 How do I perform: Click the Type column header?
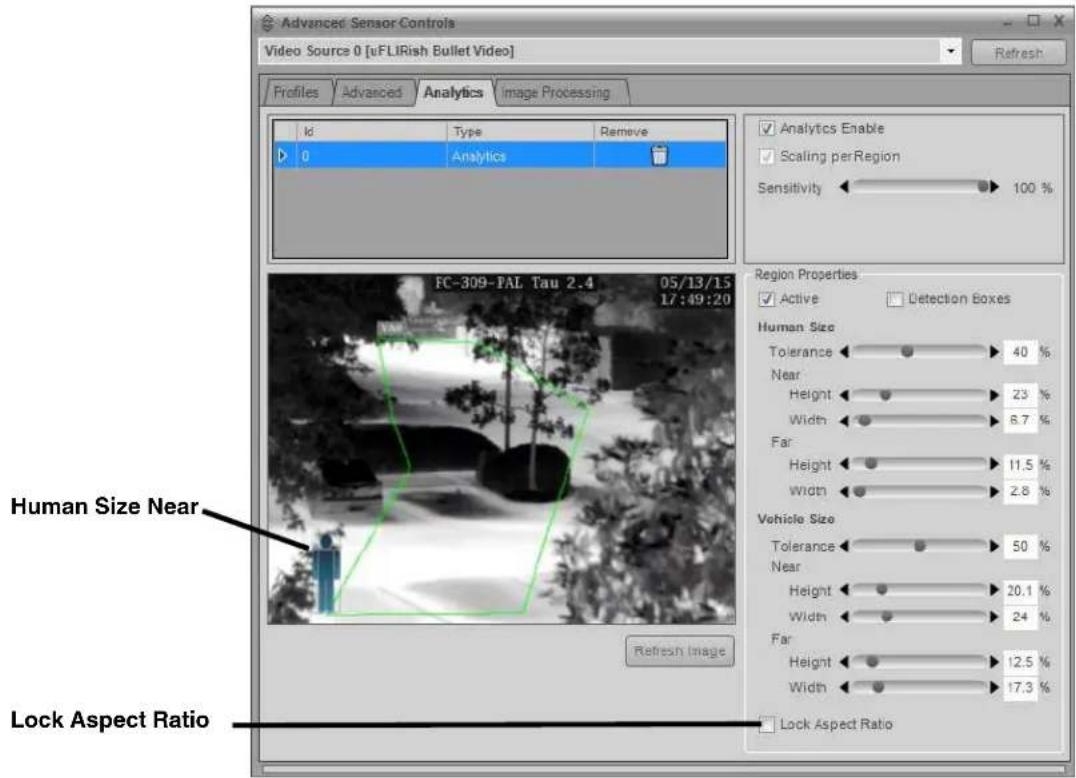coord(520,131)
